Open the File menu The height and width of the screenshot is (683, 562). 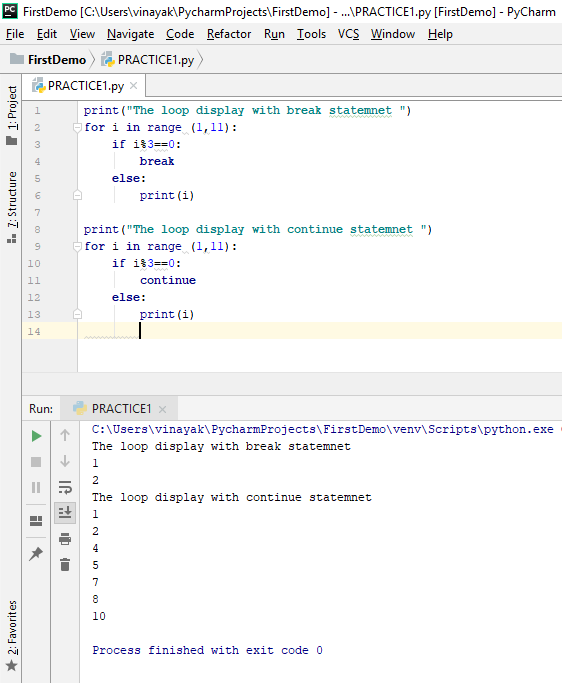click(15, 34)
